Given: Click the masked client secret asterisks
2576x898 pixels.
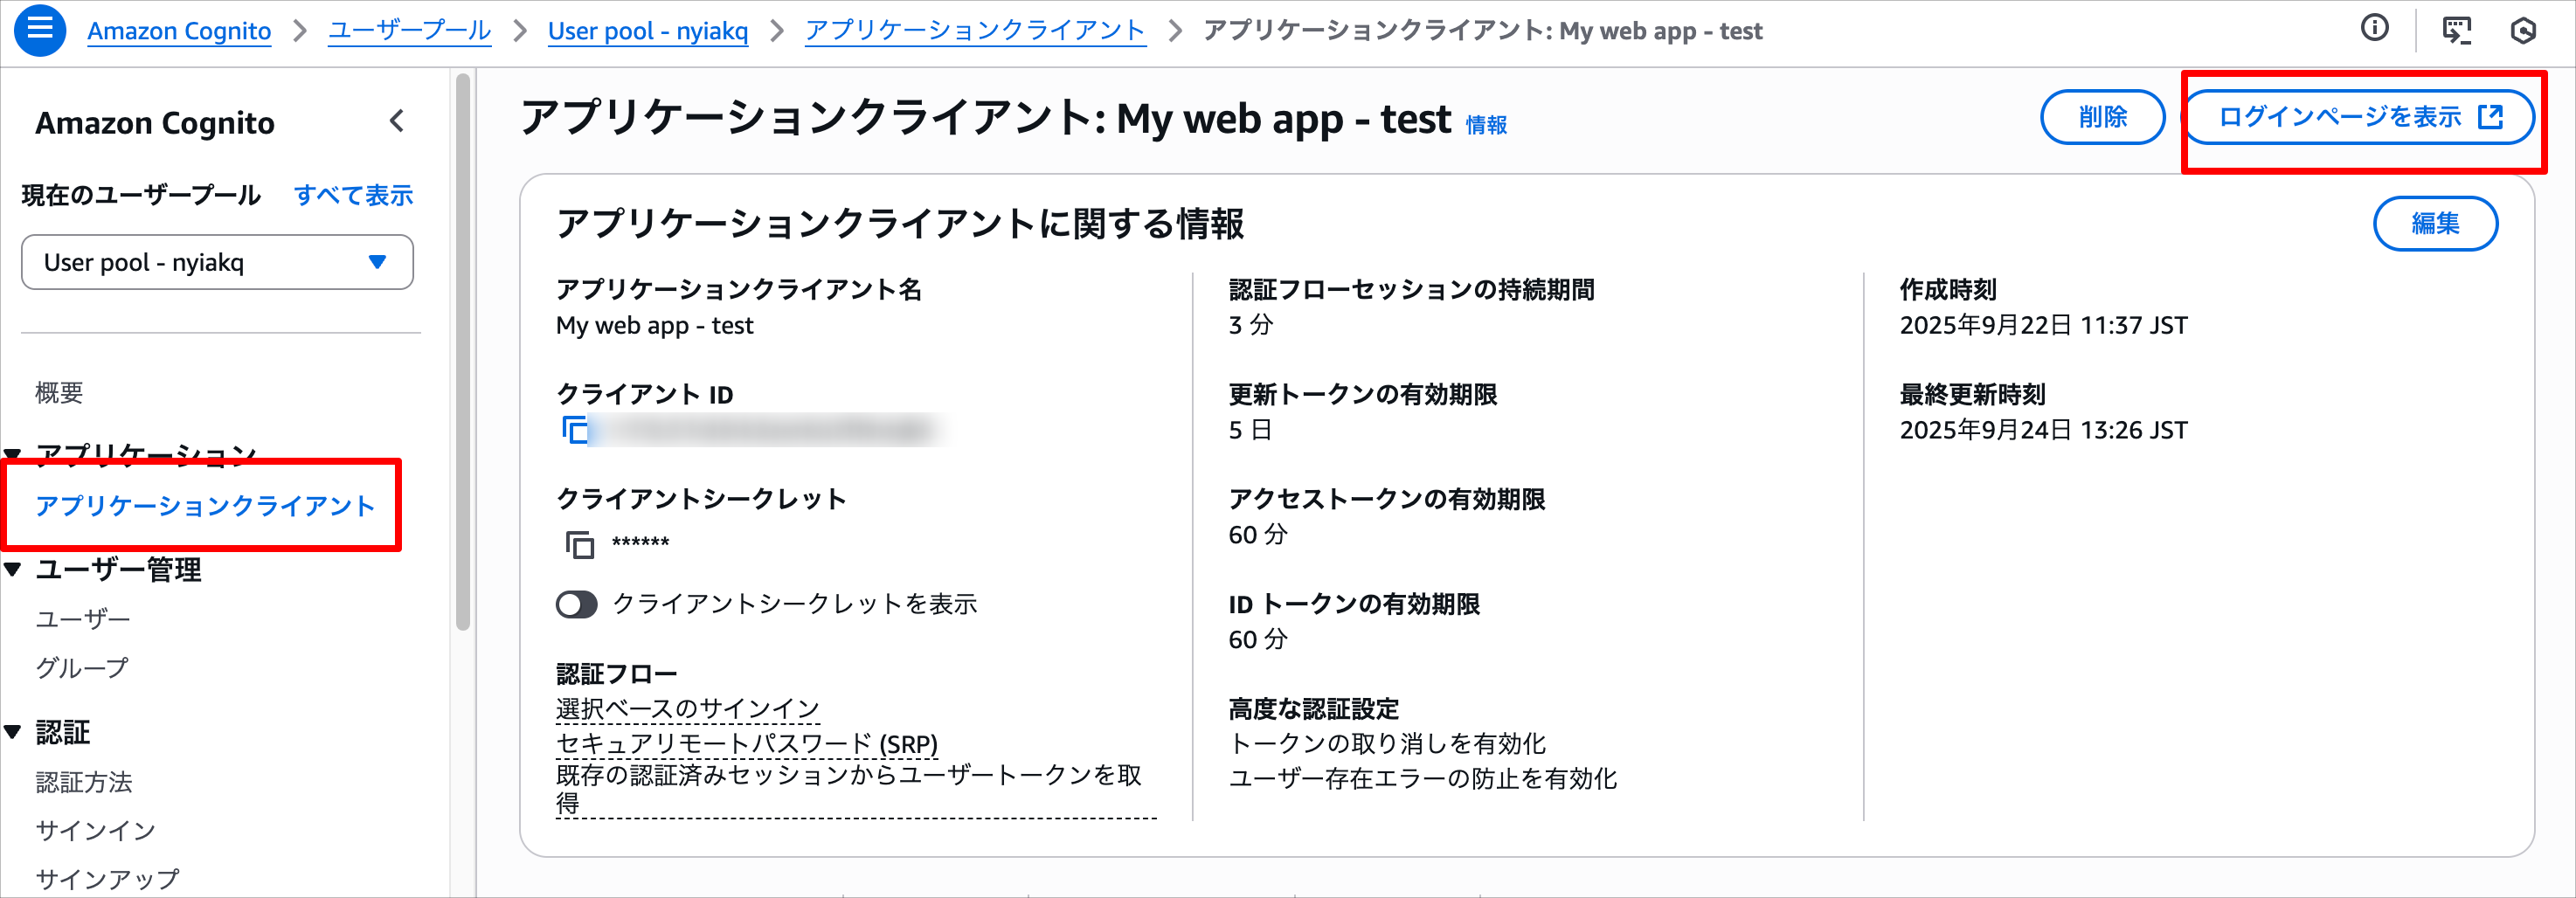Looking at the screenshot, I should 640,543.
